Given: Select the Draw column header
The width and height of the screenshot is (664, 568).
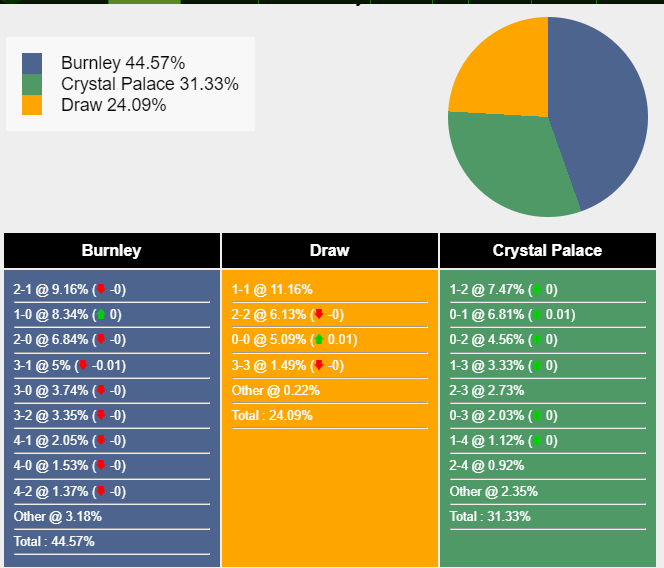Looking at the screenshot, I should 329,250.
